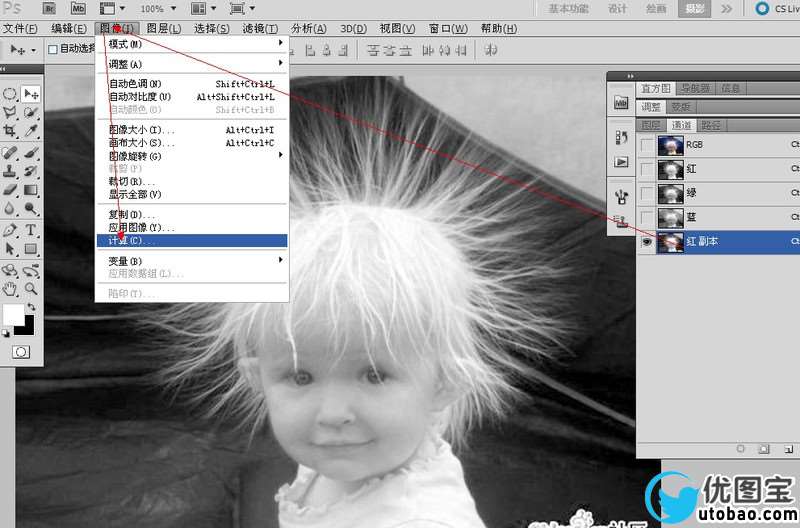Screen dimensions: 800x528
Task: Launch Mini Bridge from top bar
Action: coord(79,8)
